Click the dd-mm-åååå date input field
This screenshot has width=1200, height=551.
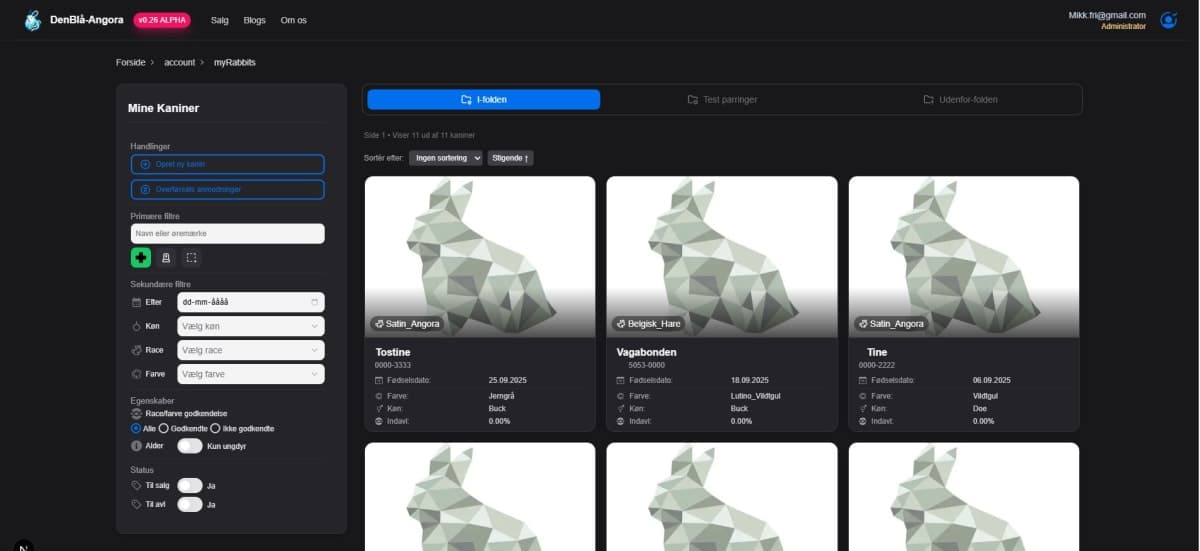(x=250, y=301)
